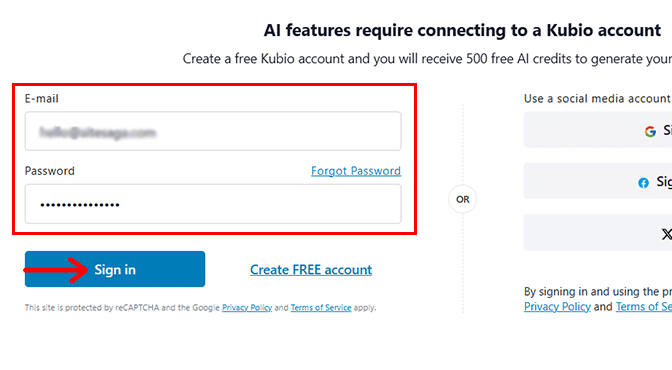Click the Google logo sign-in icon
Image resolution: width=672 pixels, height=370 pixels.
tap(650, 131)
